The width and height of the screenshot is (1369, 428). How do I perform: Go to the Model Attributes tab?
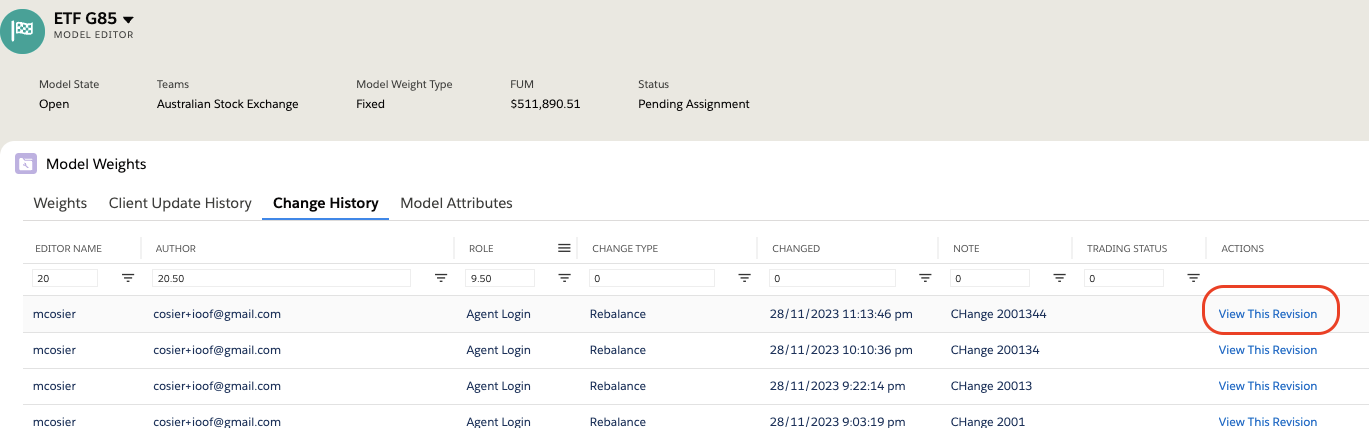456,203
